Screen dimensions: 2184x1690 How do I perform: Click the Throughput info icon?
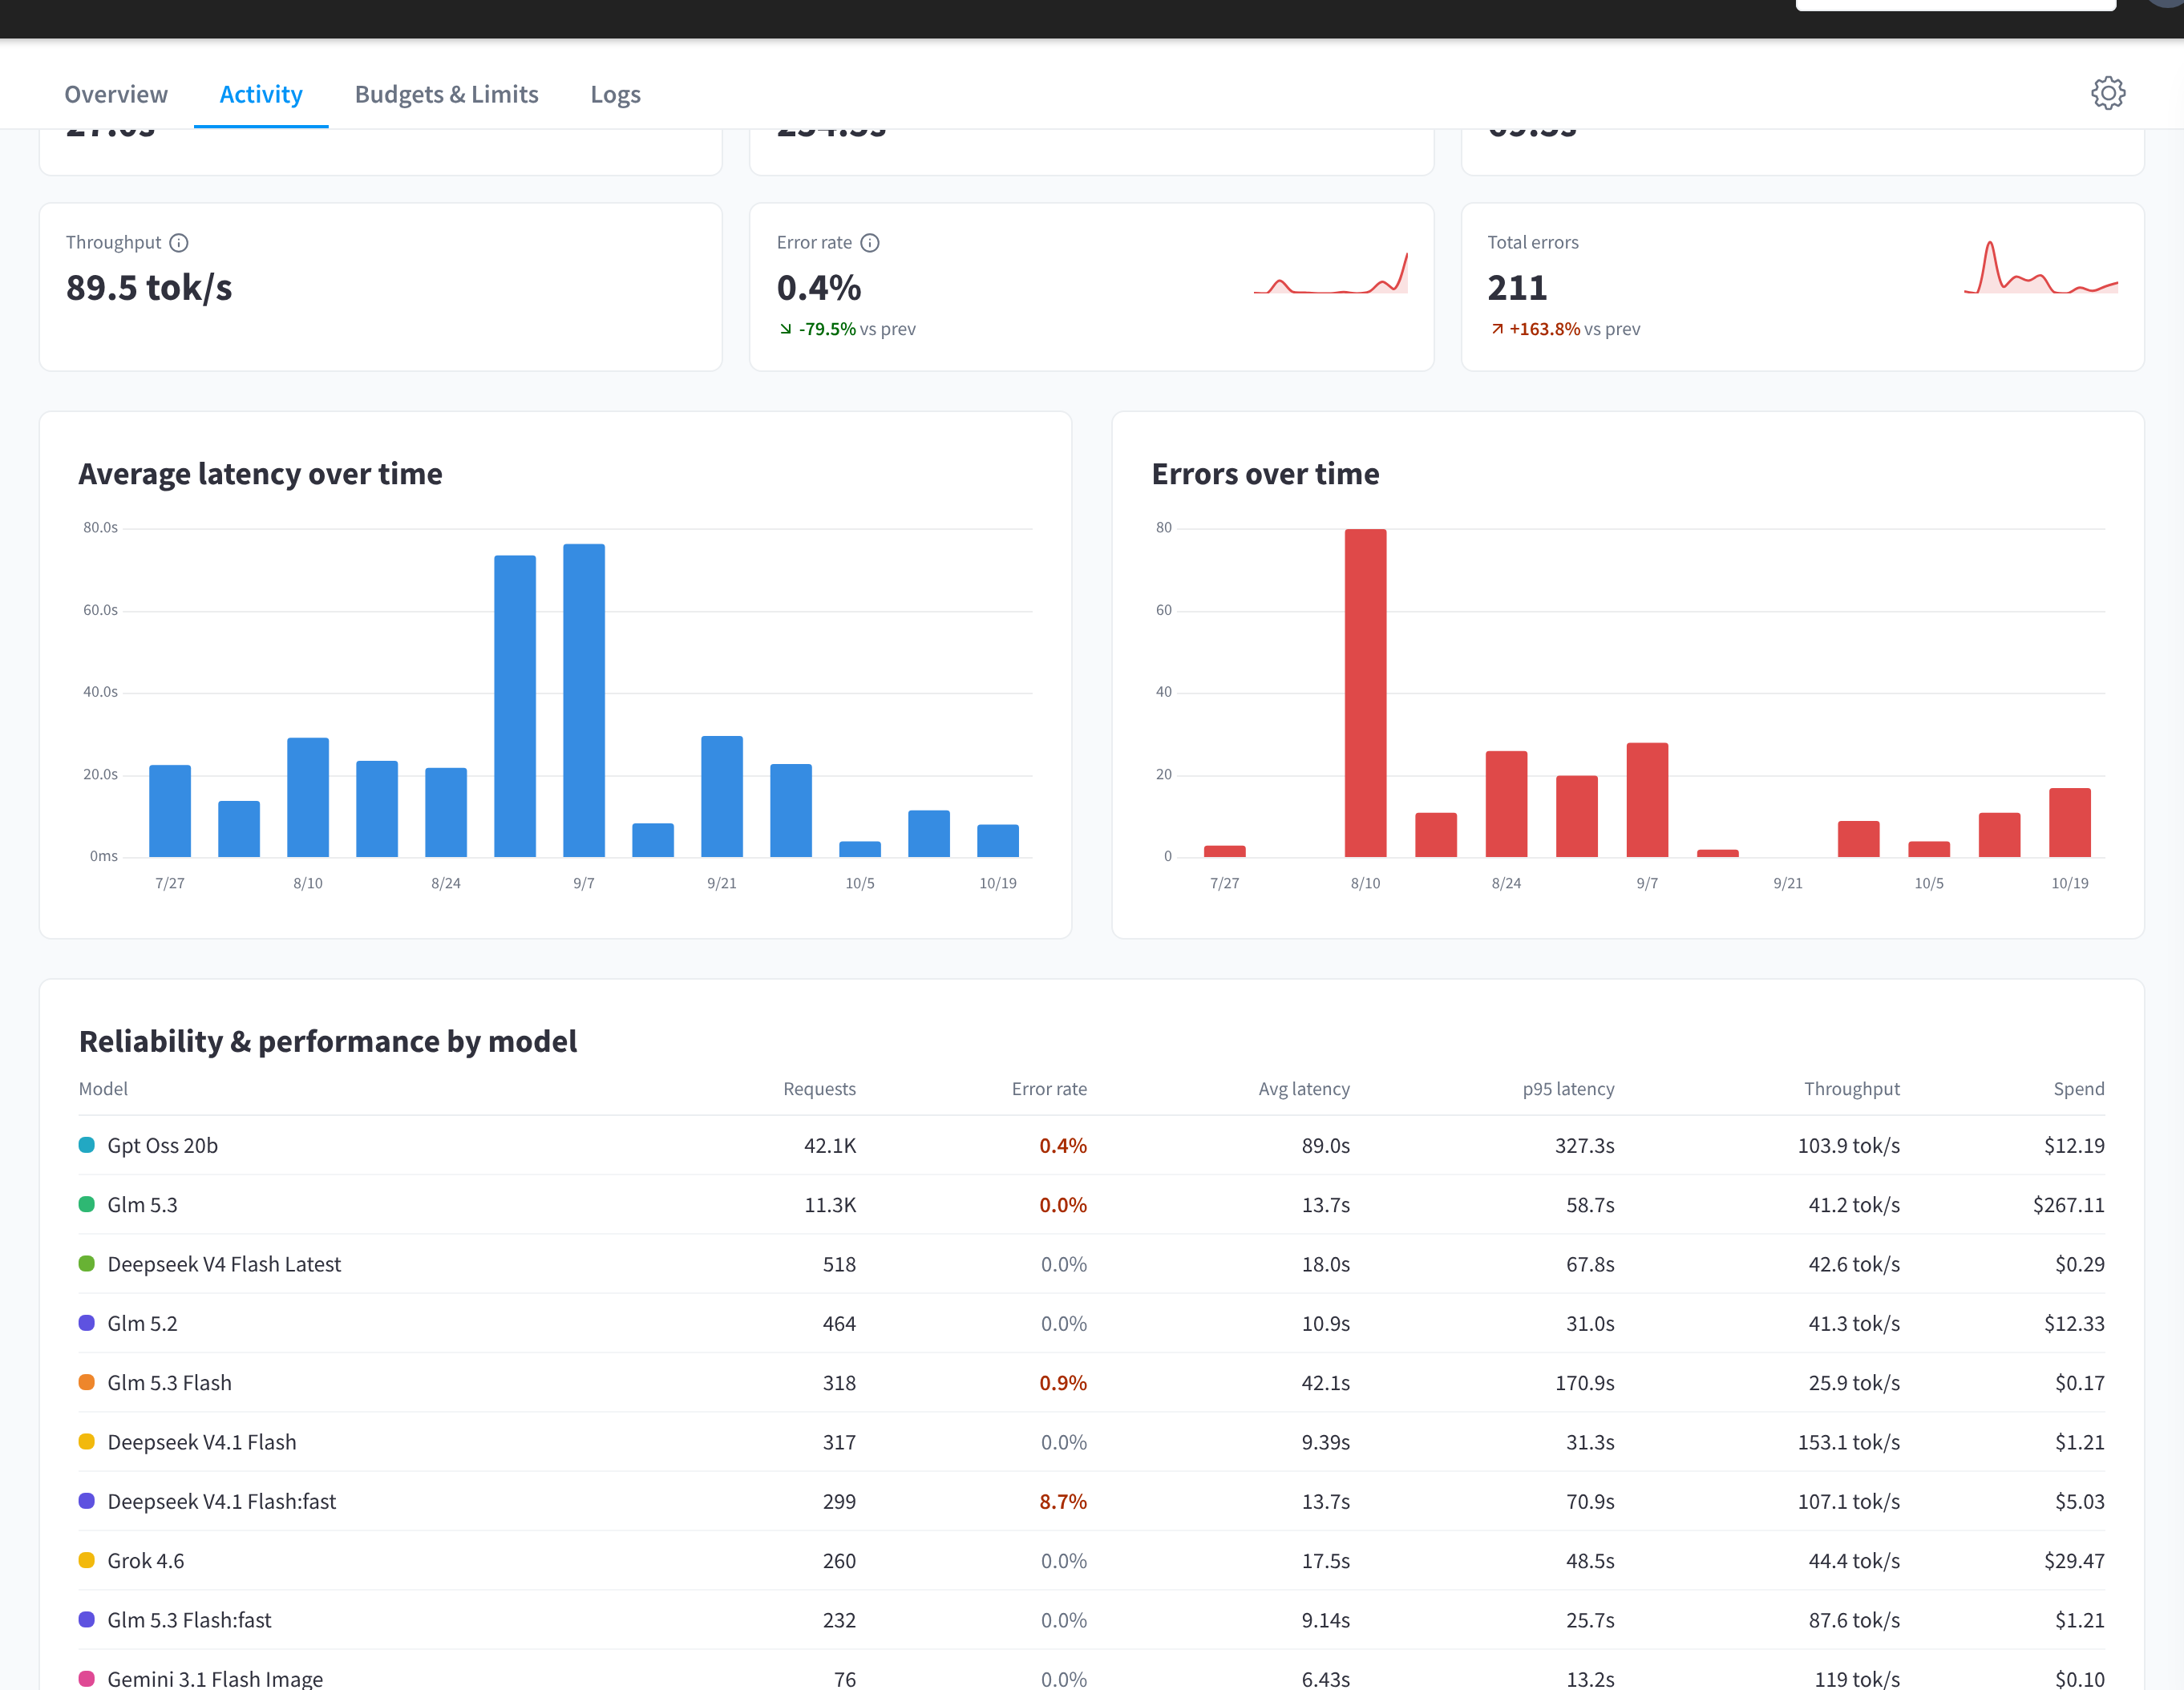click(179, 243)
